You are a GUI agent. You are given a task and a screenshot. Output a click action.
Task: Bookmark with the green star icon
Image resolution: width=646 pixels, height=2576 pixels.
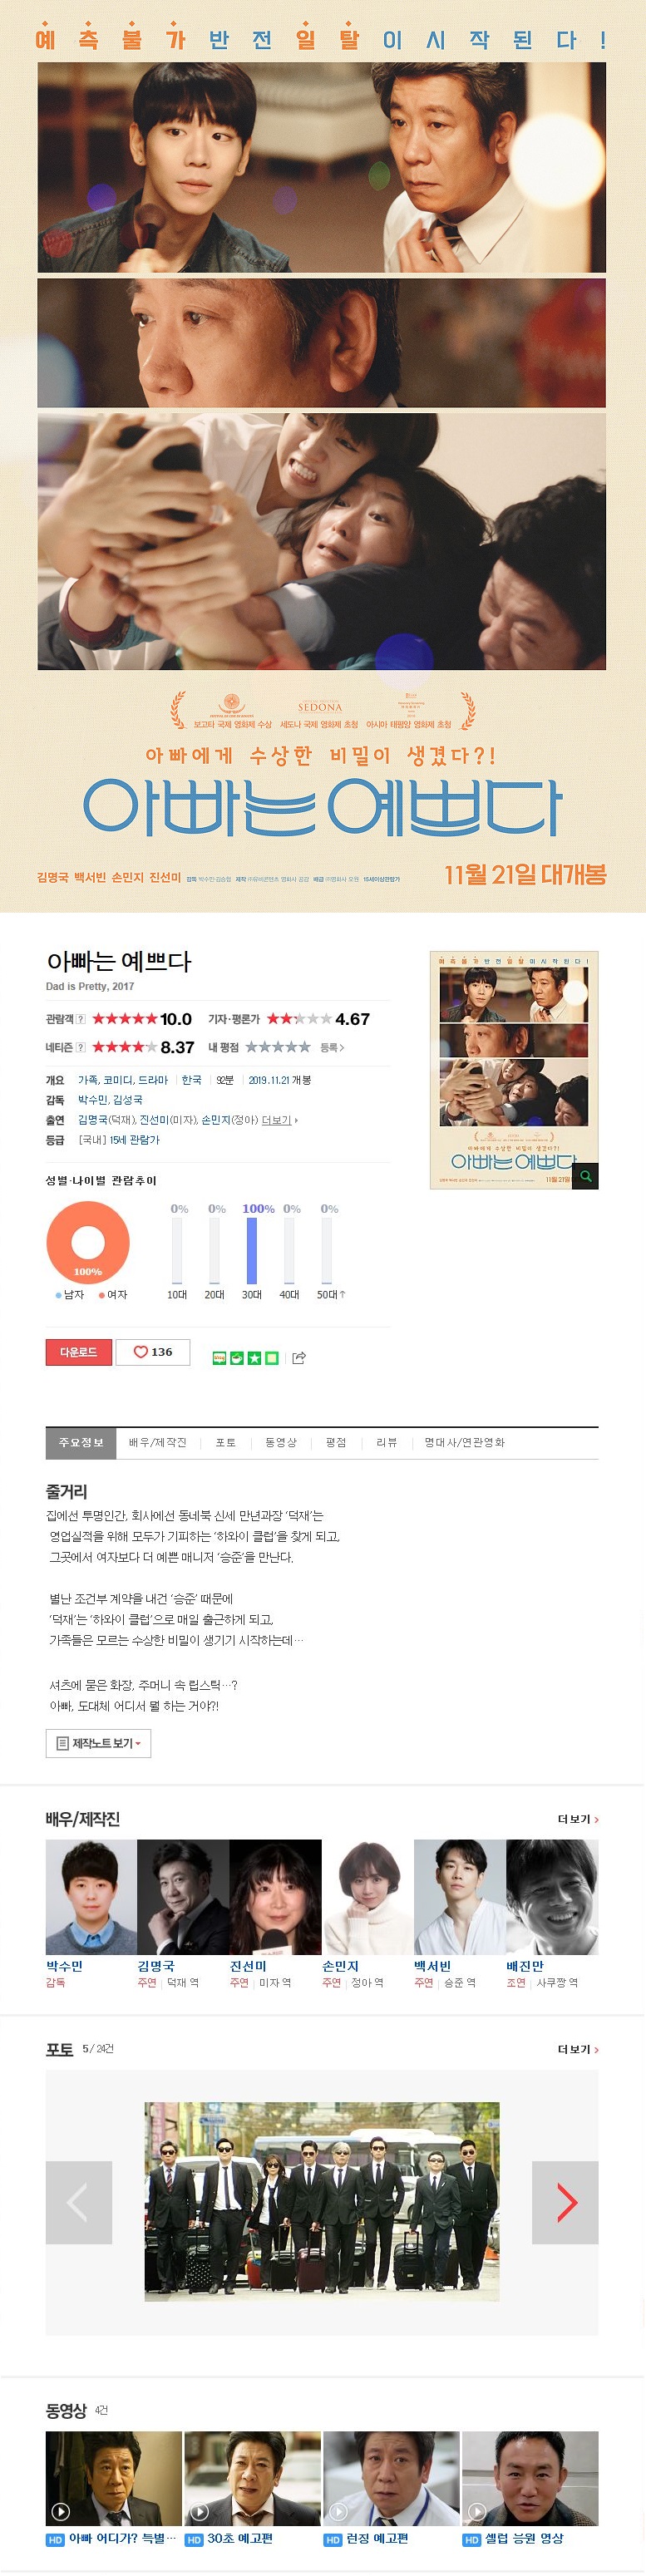pyautogui.click(x=254, y=1358)
